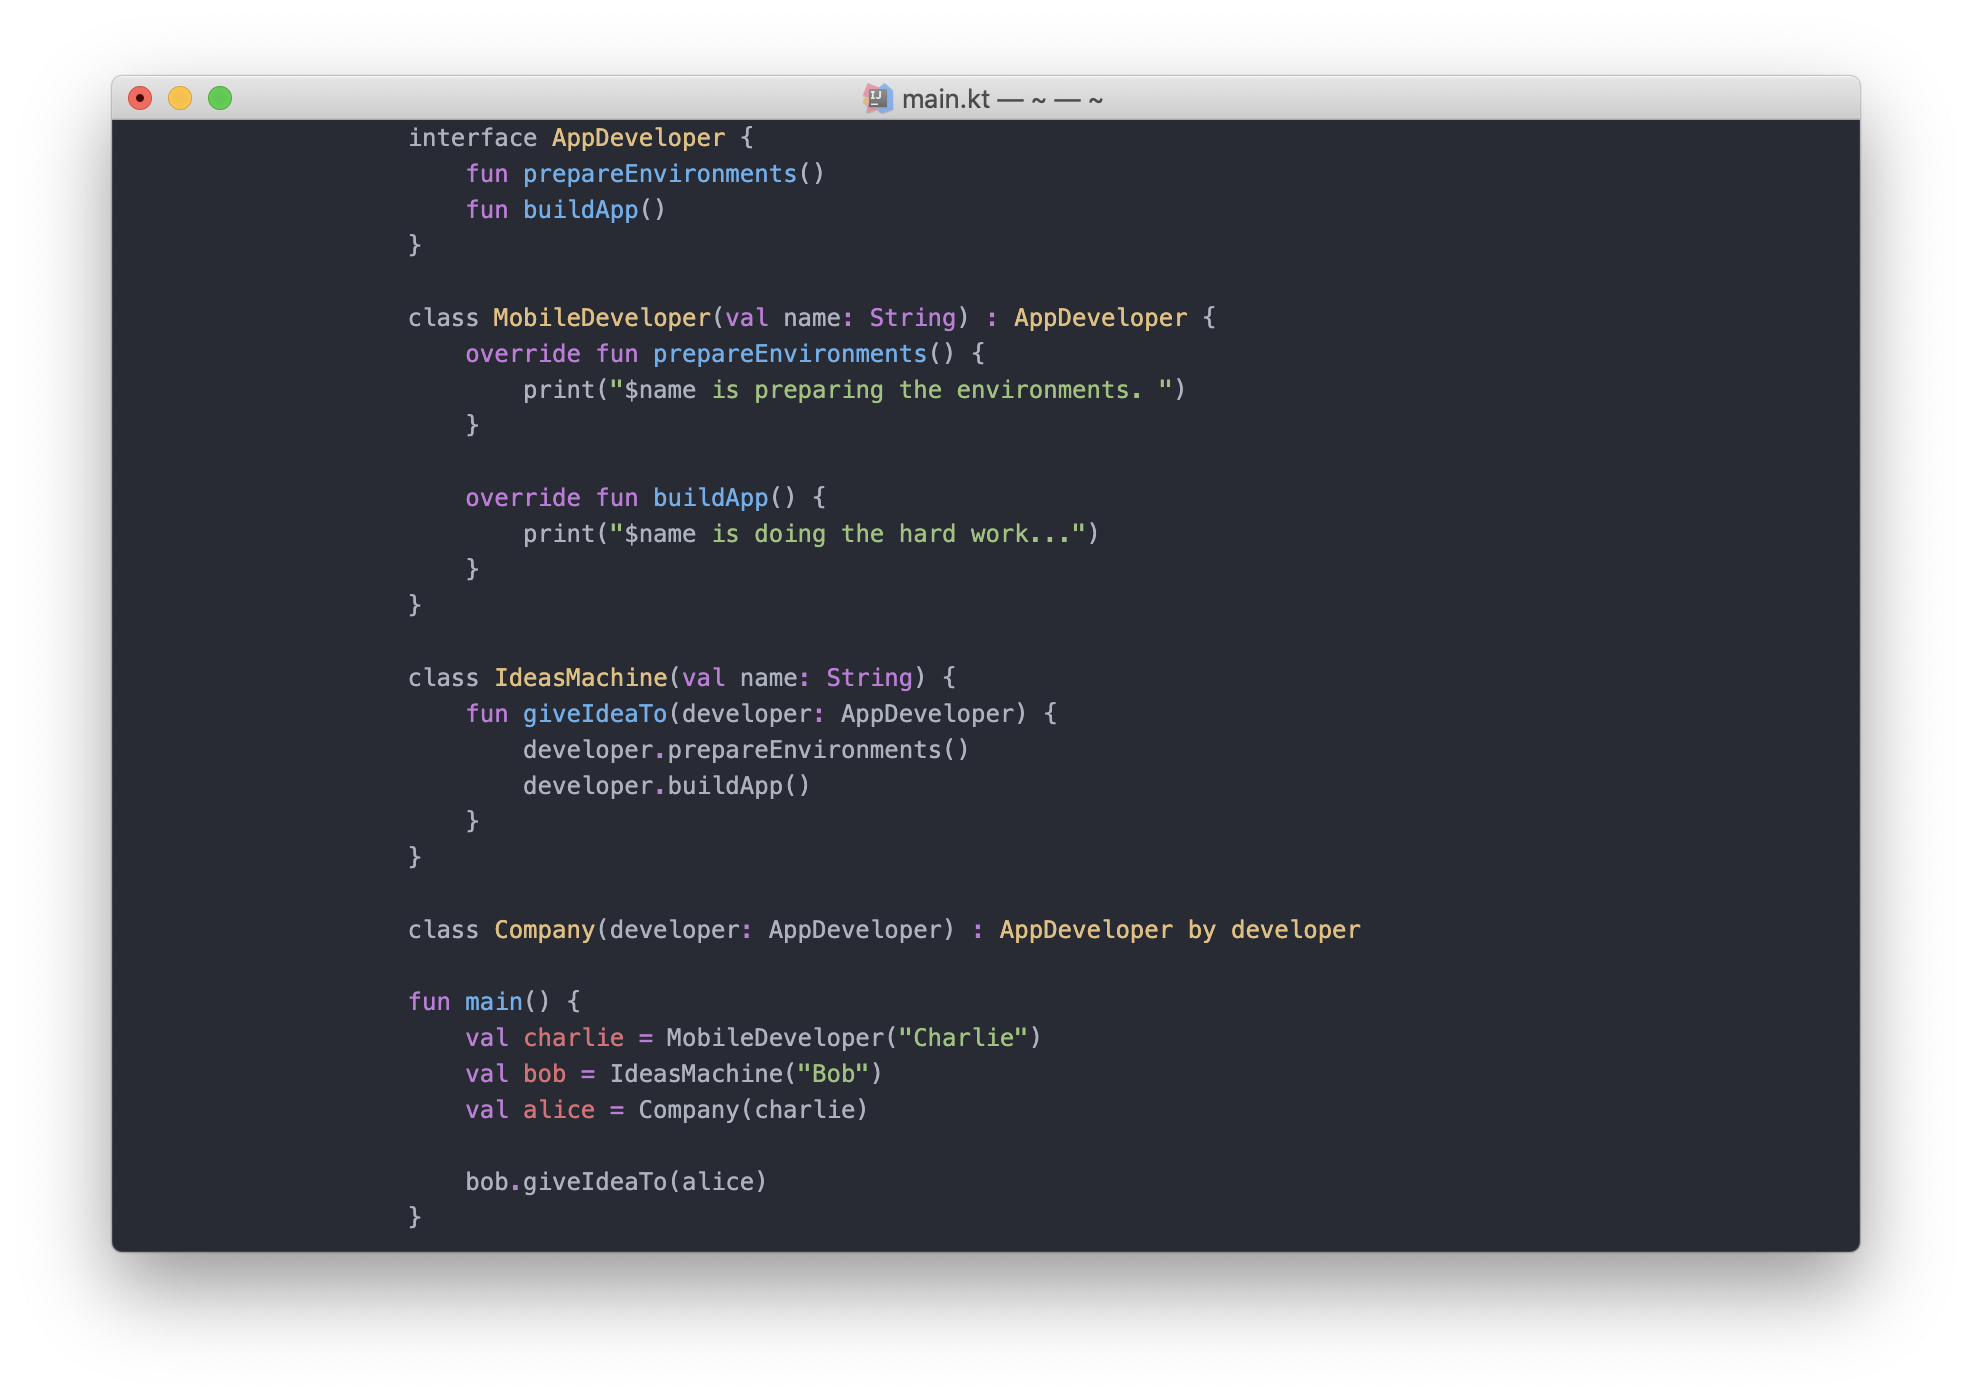Click the alice variable declaration

pos(558,1110)
